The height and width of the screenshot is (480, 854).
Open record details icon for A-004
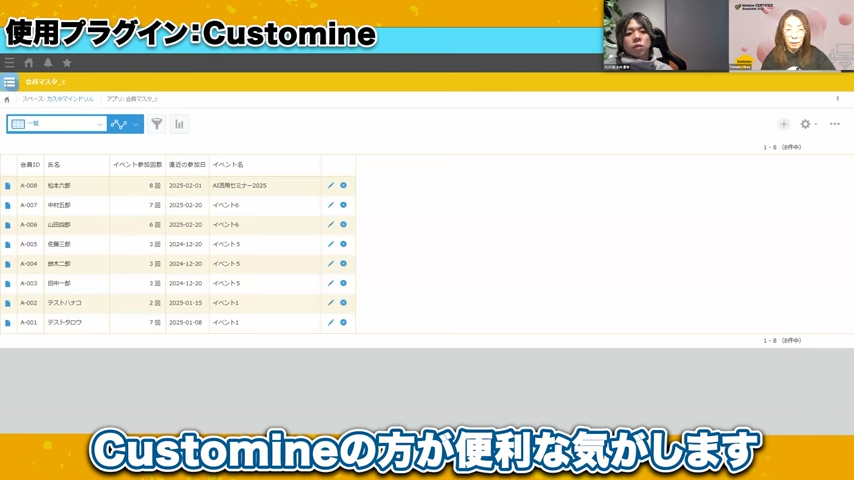[8, 264]
